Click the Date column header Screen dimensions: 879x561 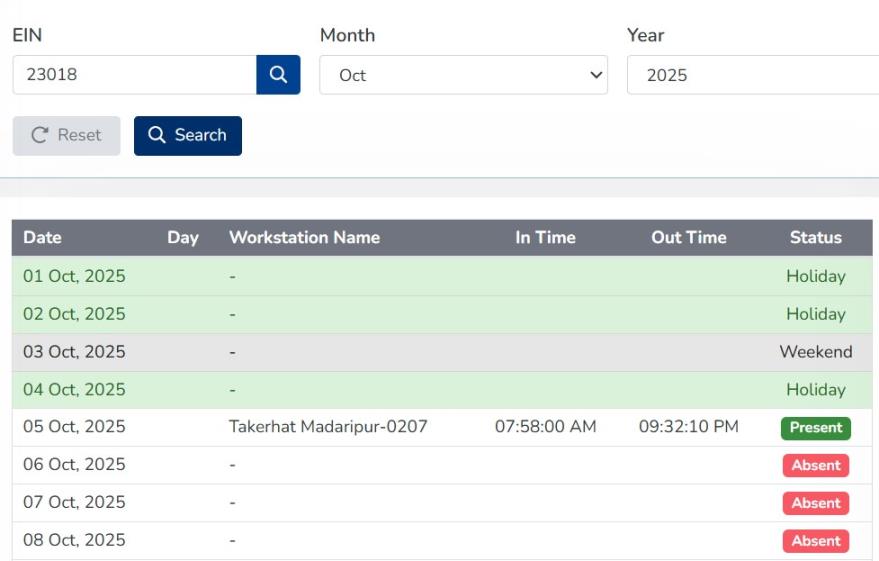(42, 238)
